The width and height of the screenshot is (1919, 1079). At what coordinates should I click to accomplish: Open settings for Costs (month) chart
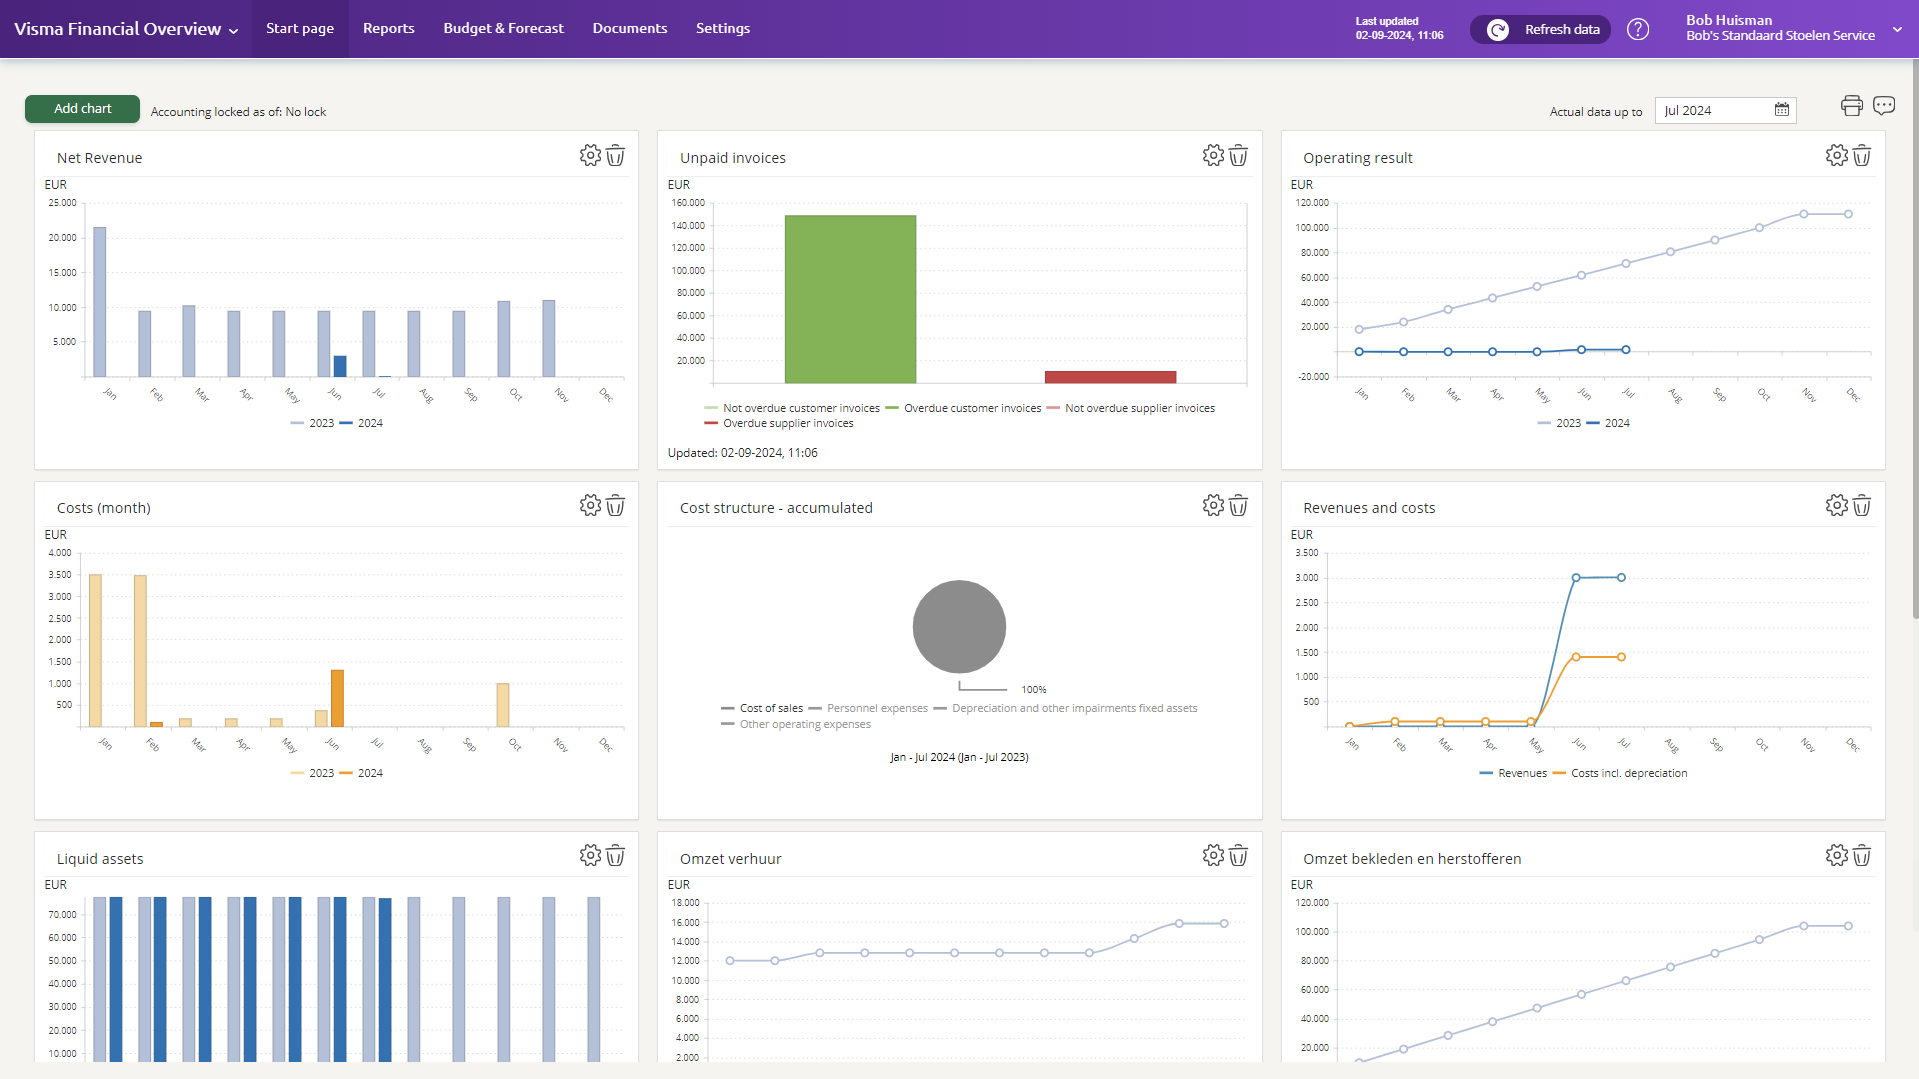(x=590, y=506)
